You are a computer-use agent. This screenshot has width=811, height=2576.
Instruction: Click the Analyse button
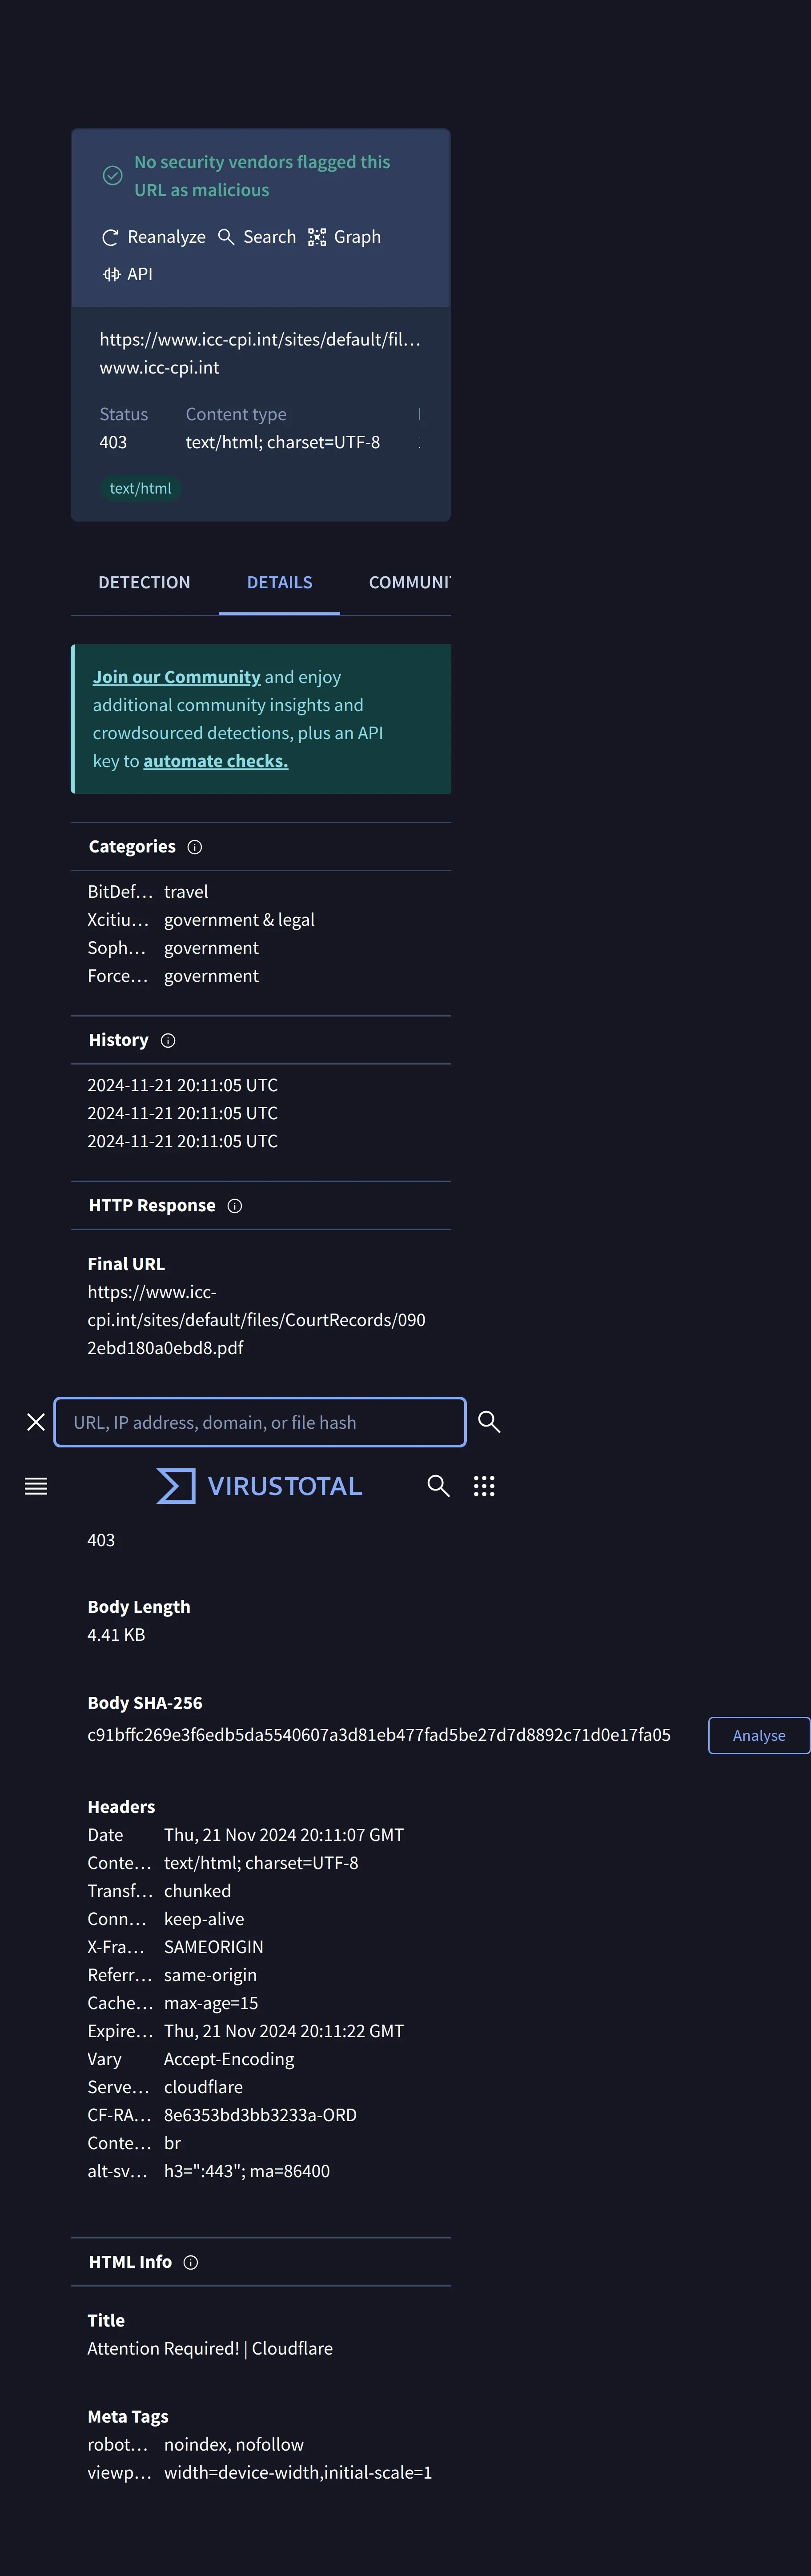pyautogui.click(x=759, y=1736)
